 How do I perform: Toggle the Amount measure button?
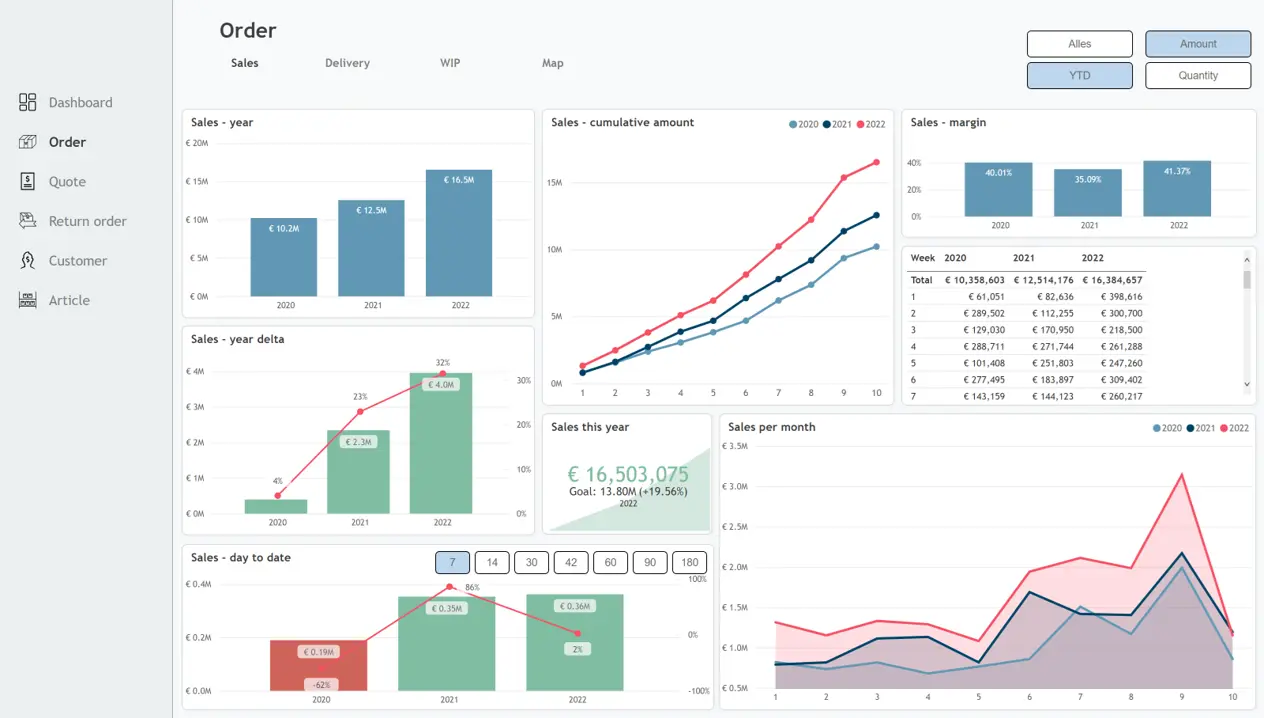point(1198,44)
